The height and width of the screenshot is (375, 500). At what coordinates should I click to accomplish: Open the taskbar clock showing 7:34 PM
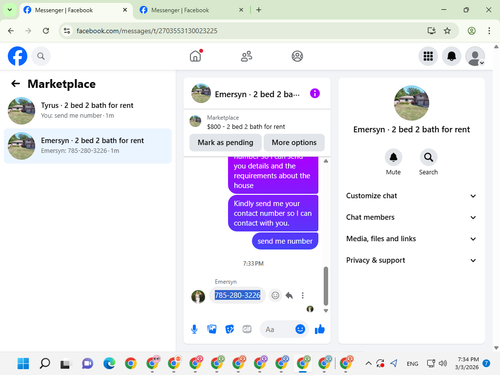(x=467, y=363)
